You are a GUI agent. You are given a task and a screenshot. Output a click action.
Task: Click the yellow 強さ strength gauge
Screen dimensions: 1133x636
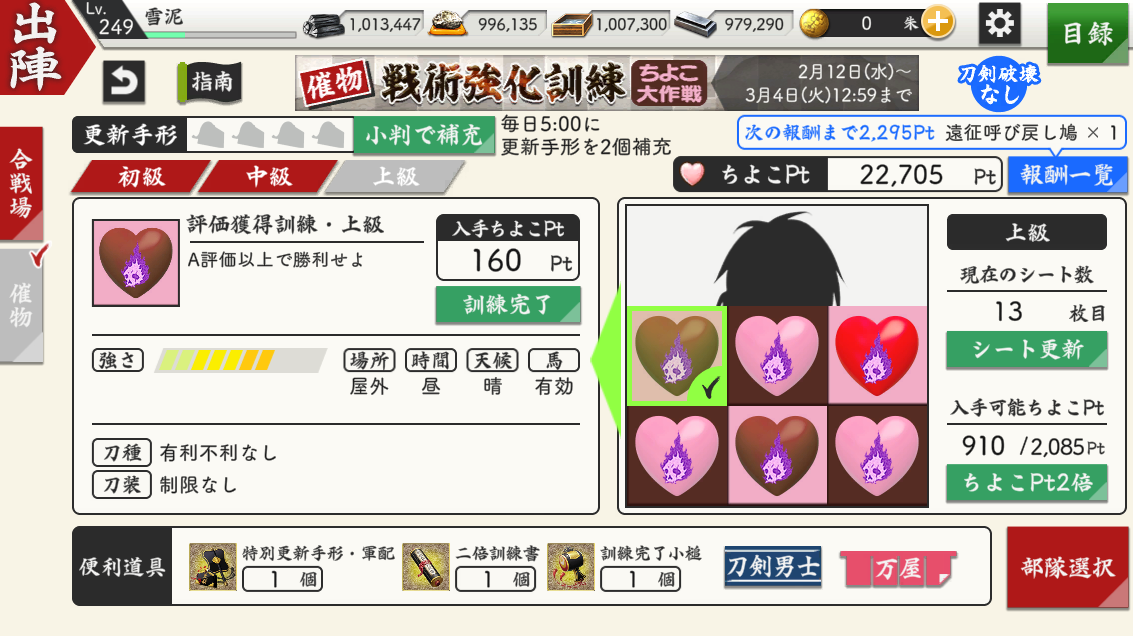(241, 360)
